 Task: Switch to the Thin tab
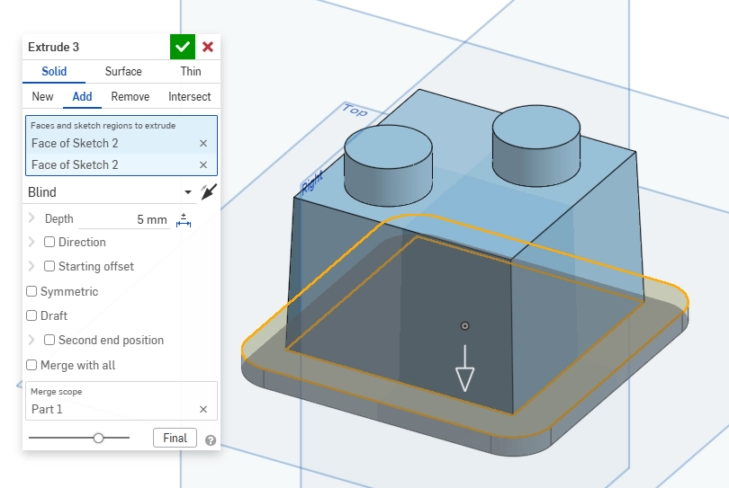pos(191,72)
